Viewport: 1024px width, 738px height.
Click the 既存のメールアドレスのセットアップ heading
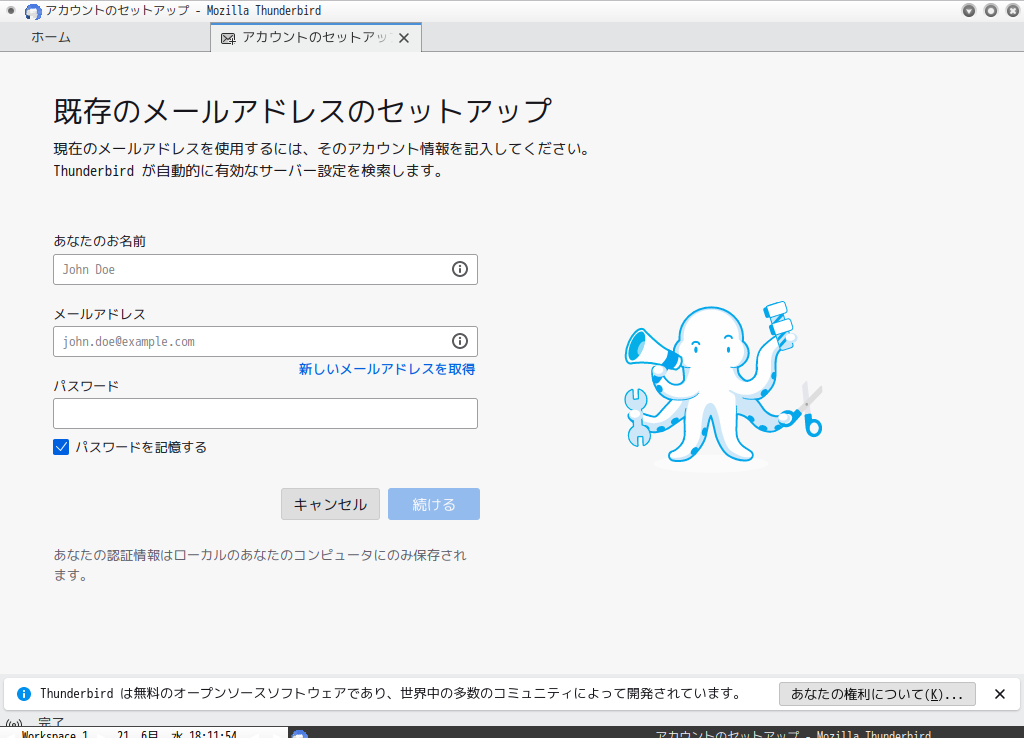[x=302, y=110]
